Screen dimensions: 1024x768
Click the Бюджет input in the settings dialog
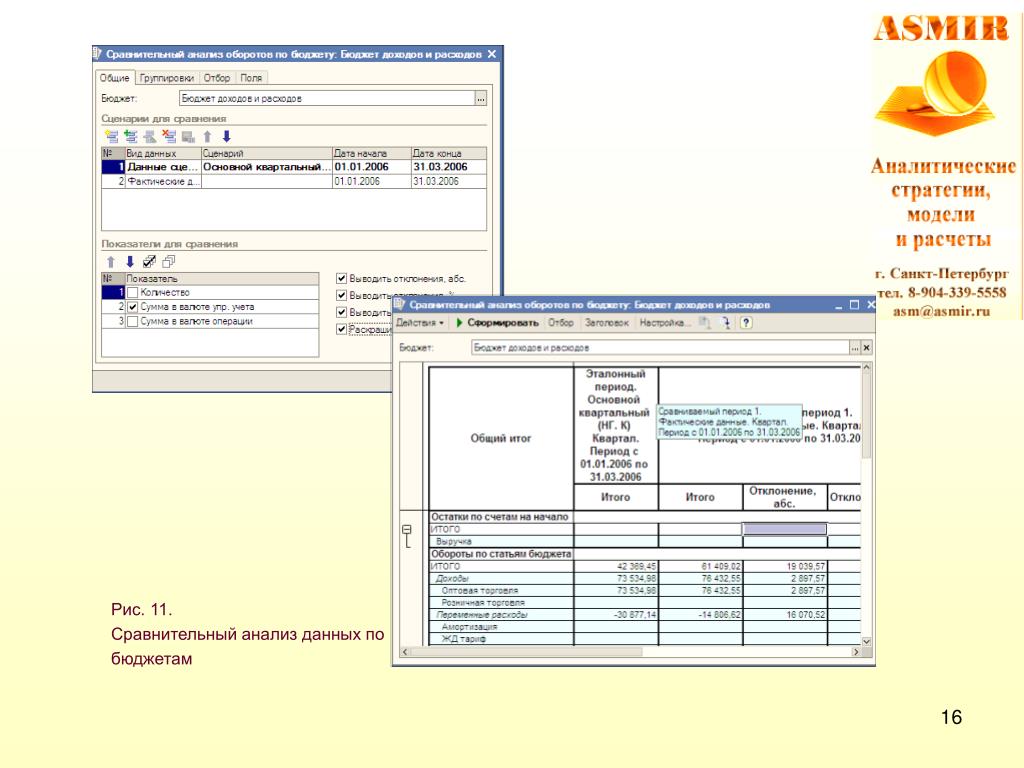pyautogui.click(x=327, y=99)
